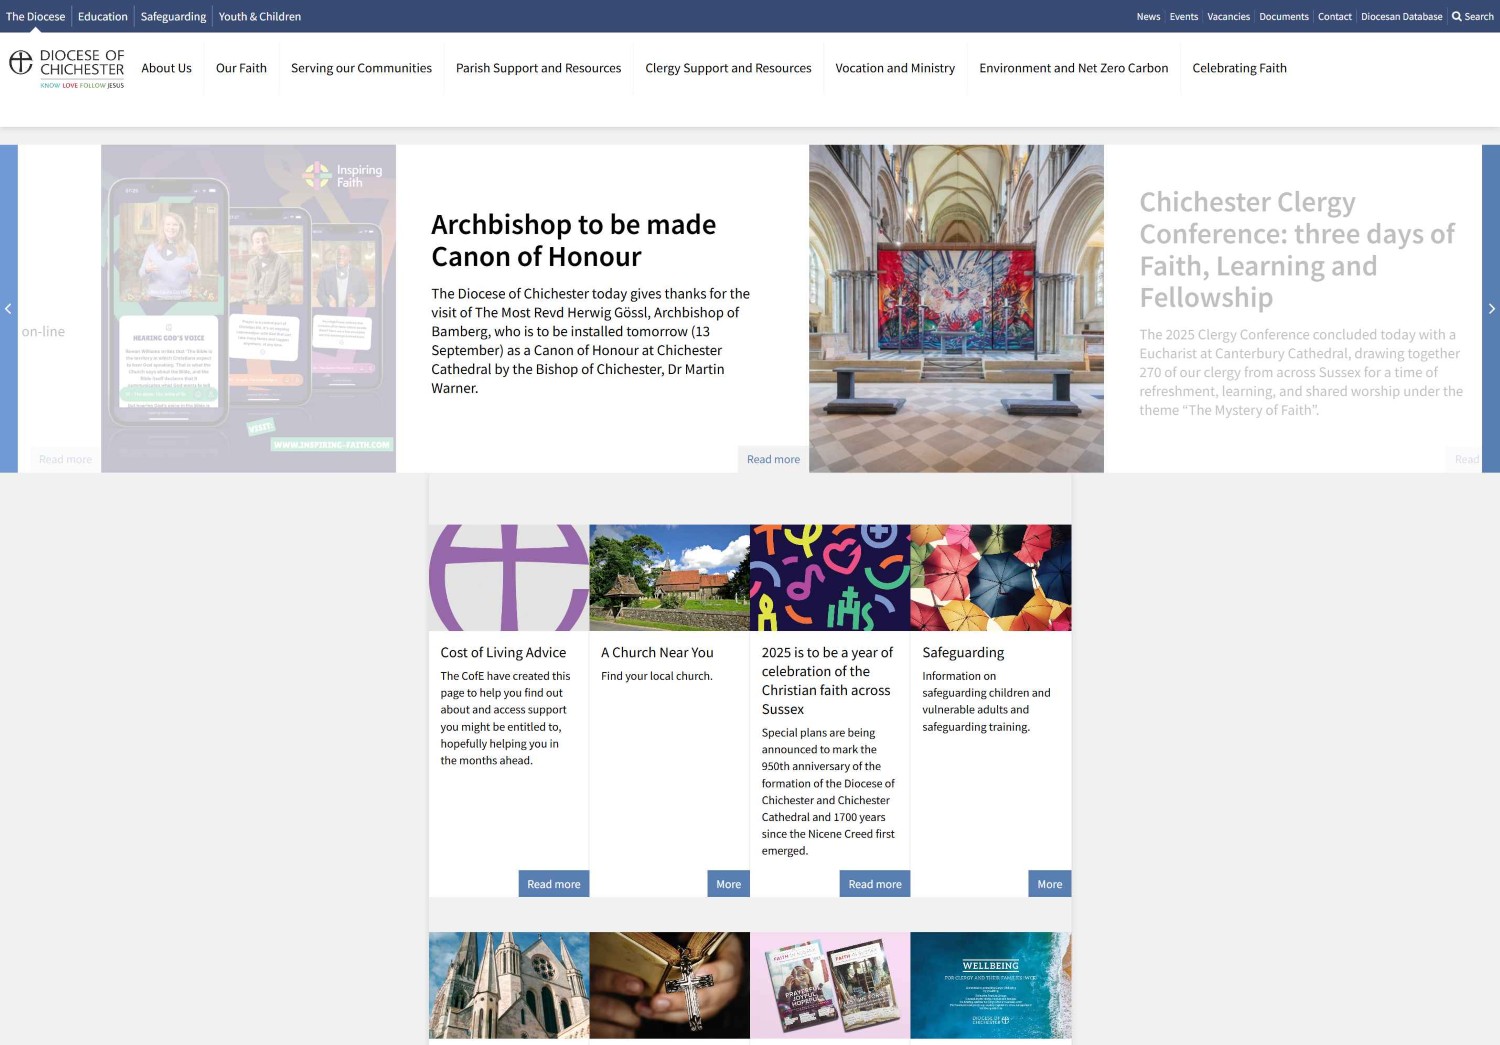1500x1045 pixels.
Task: Click the Diocese of Chichester logo
Action: (67, 68)
